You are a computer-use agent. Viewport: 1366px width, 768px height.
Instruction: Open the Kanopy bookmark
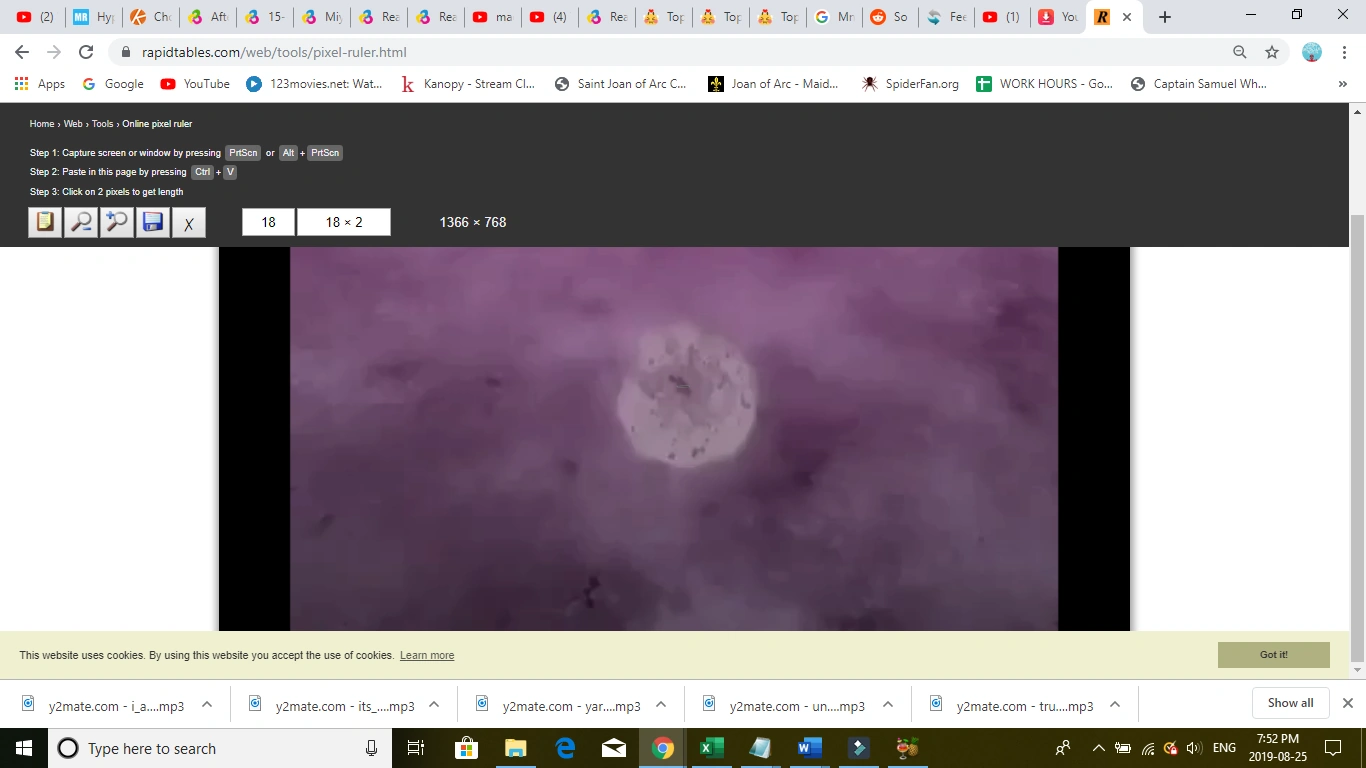(468, 84)
